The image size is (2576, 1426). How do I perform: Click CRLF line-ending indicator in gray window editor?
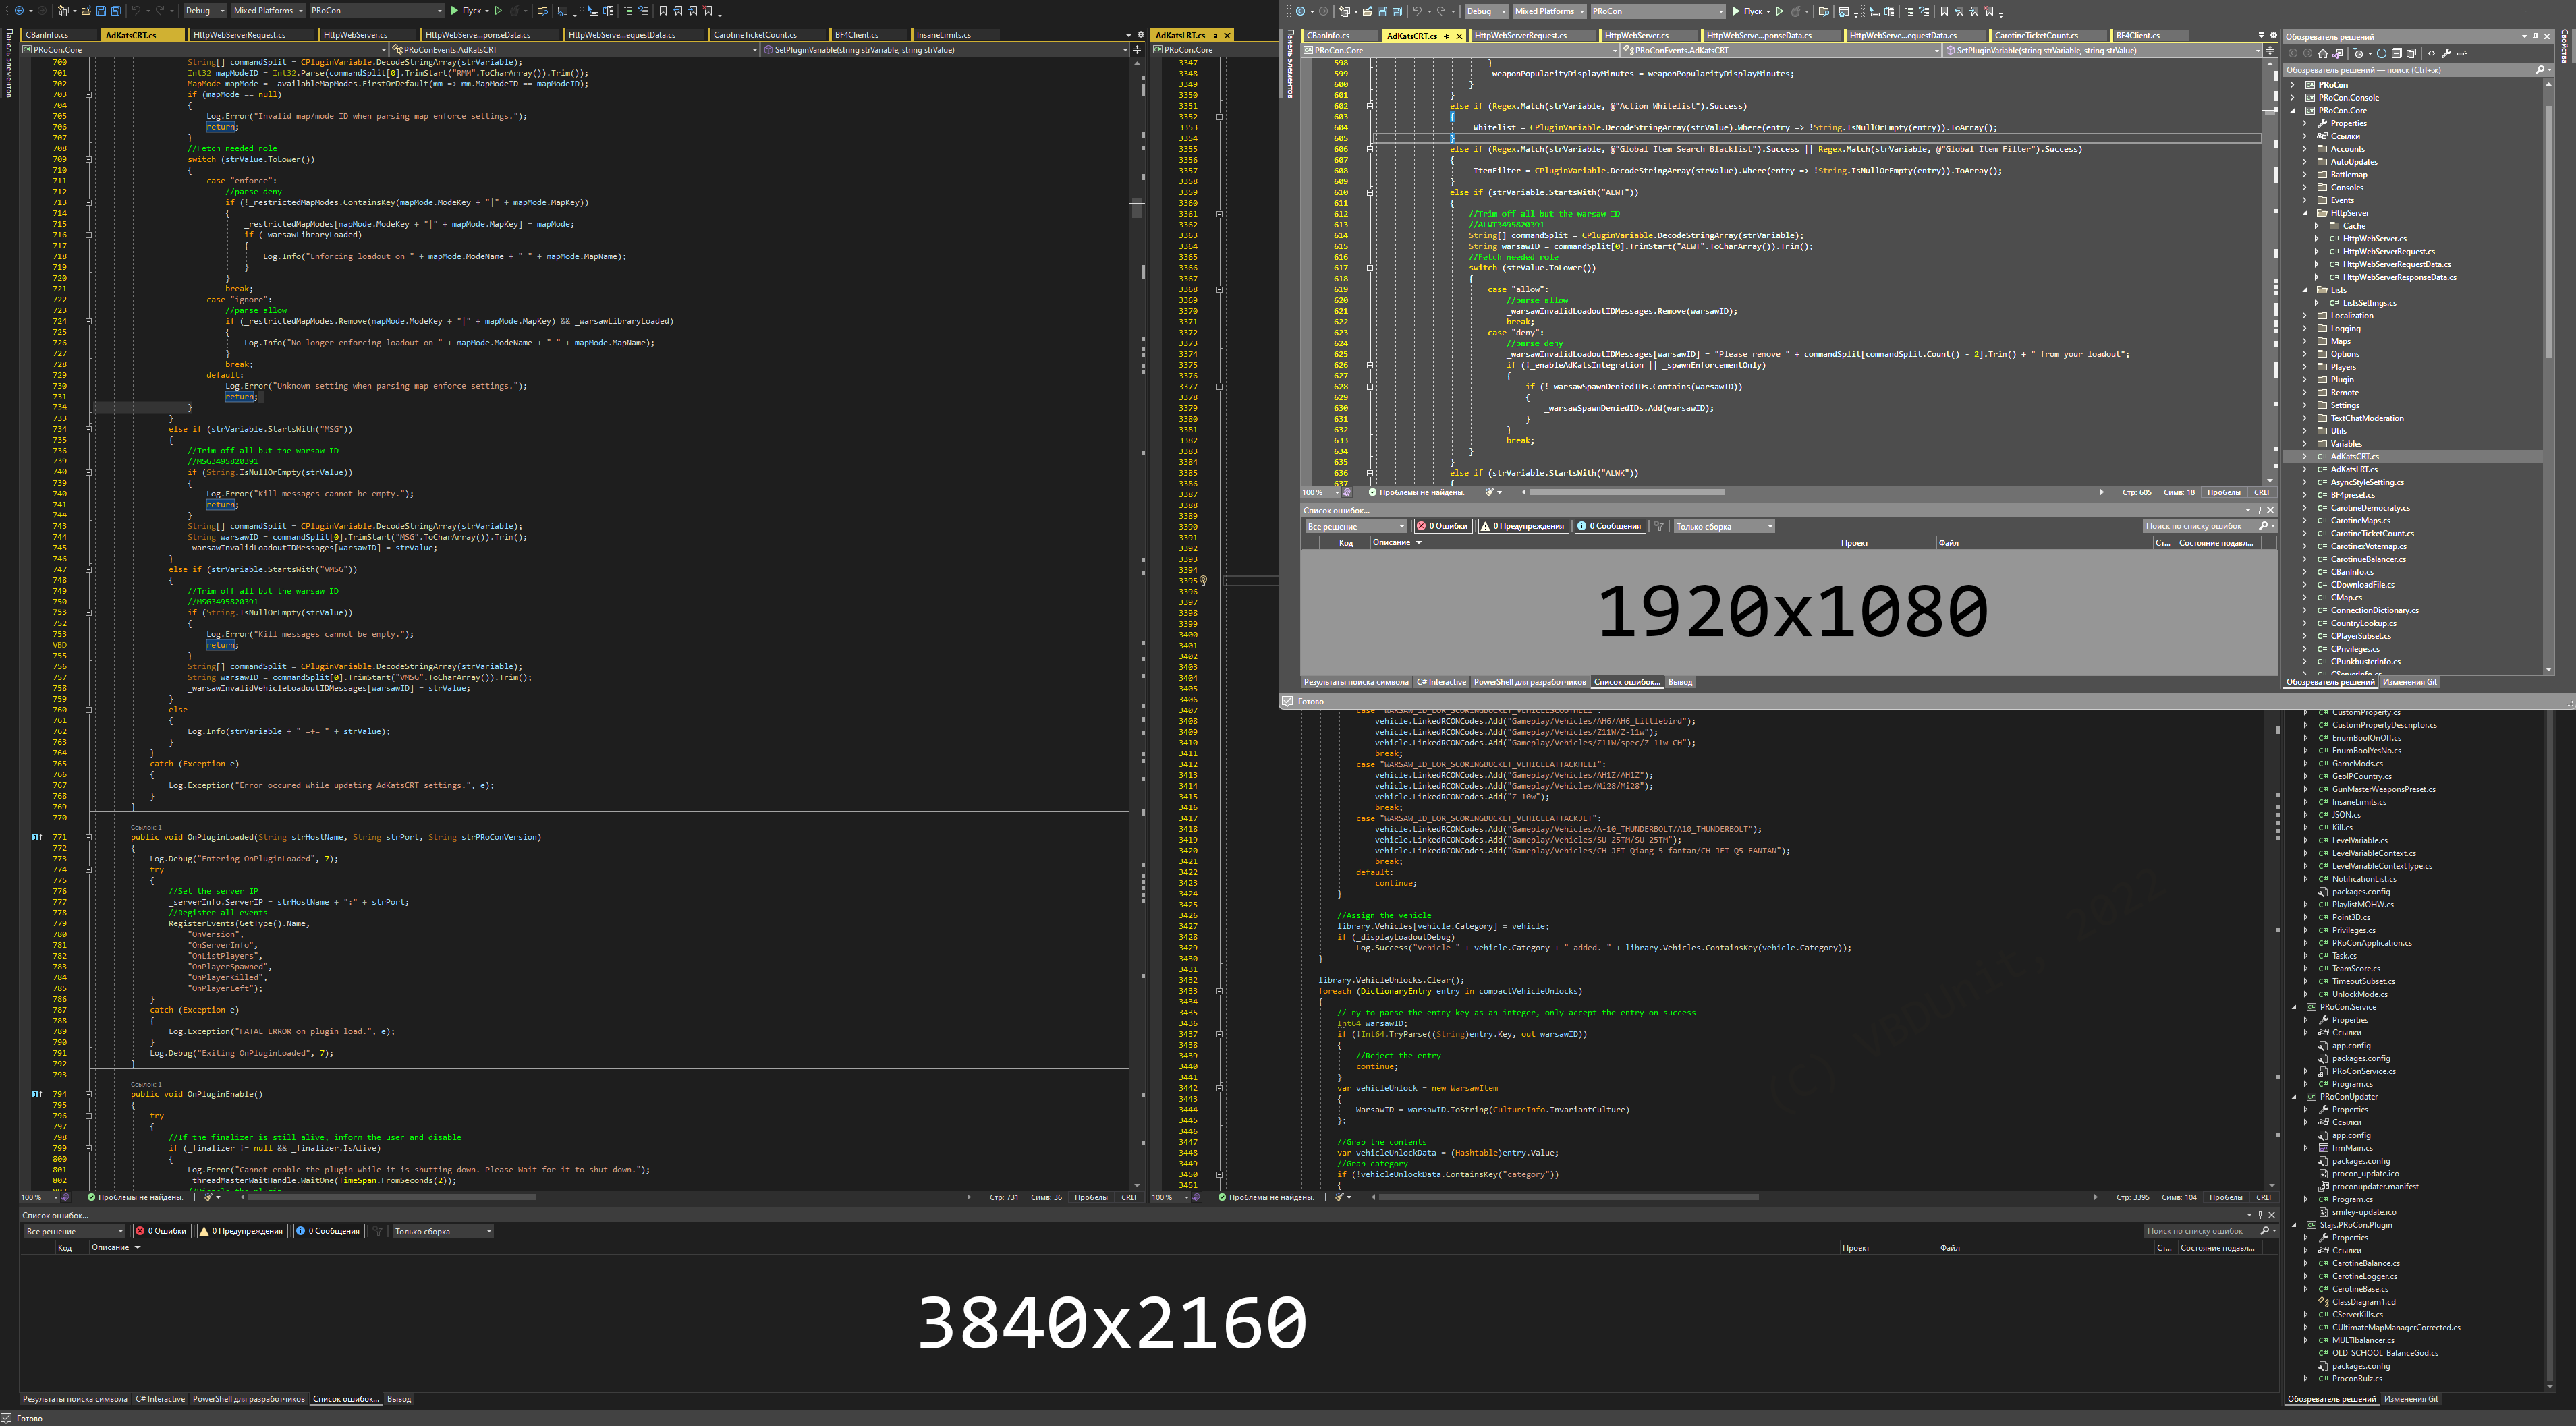click(2262, 492)
